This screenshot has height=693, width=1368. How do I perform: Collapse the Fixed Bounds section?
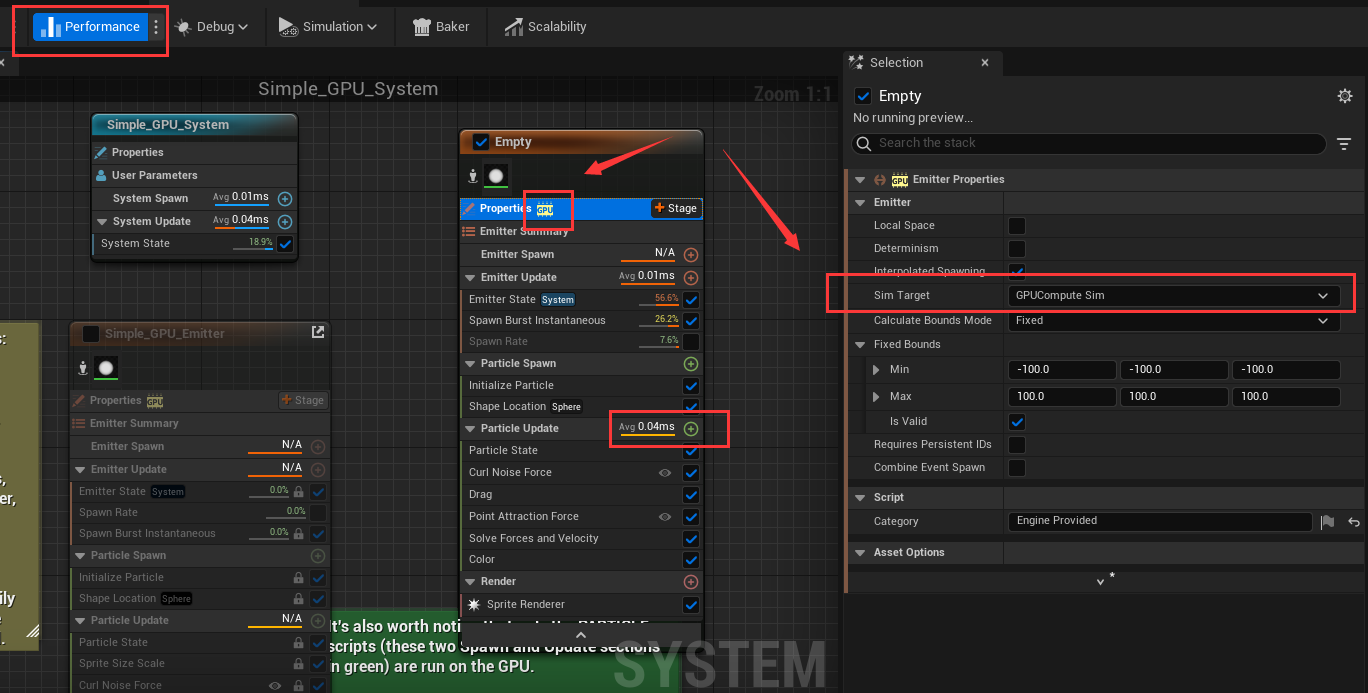(860, 345)
